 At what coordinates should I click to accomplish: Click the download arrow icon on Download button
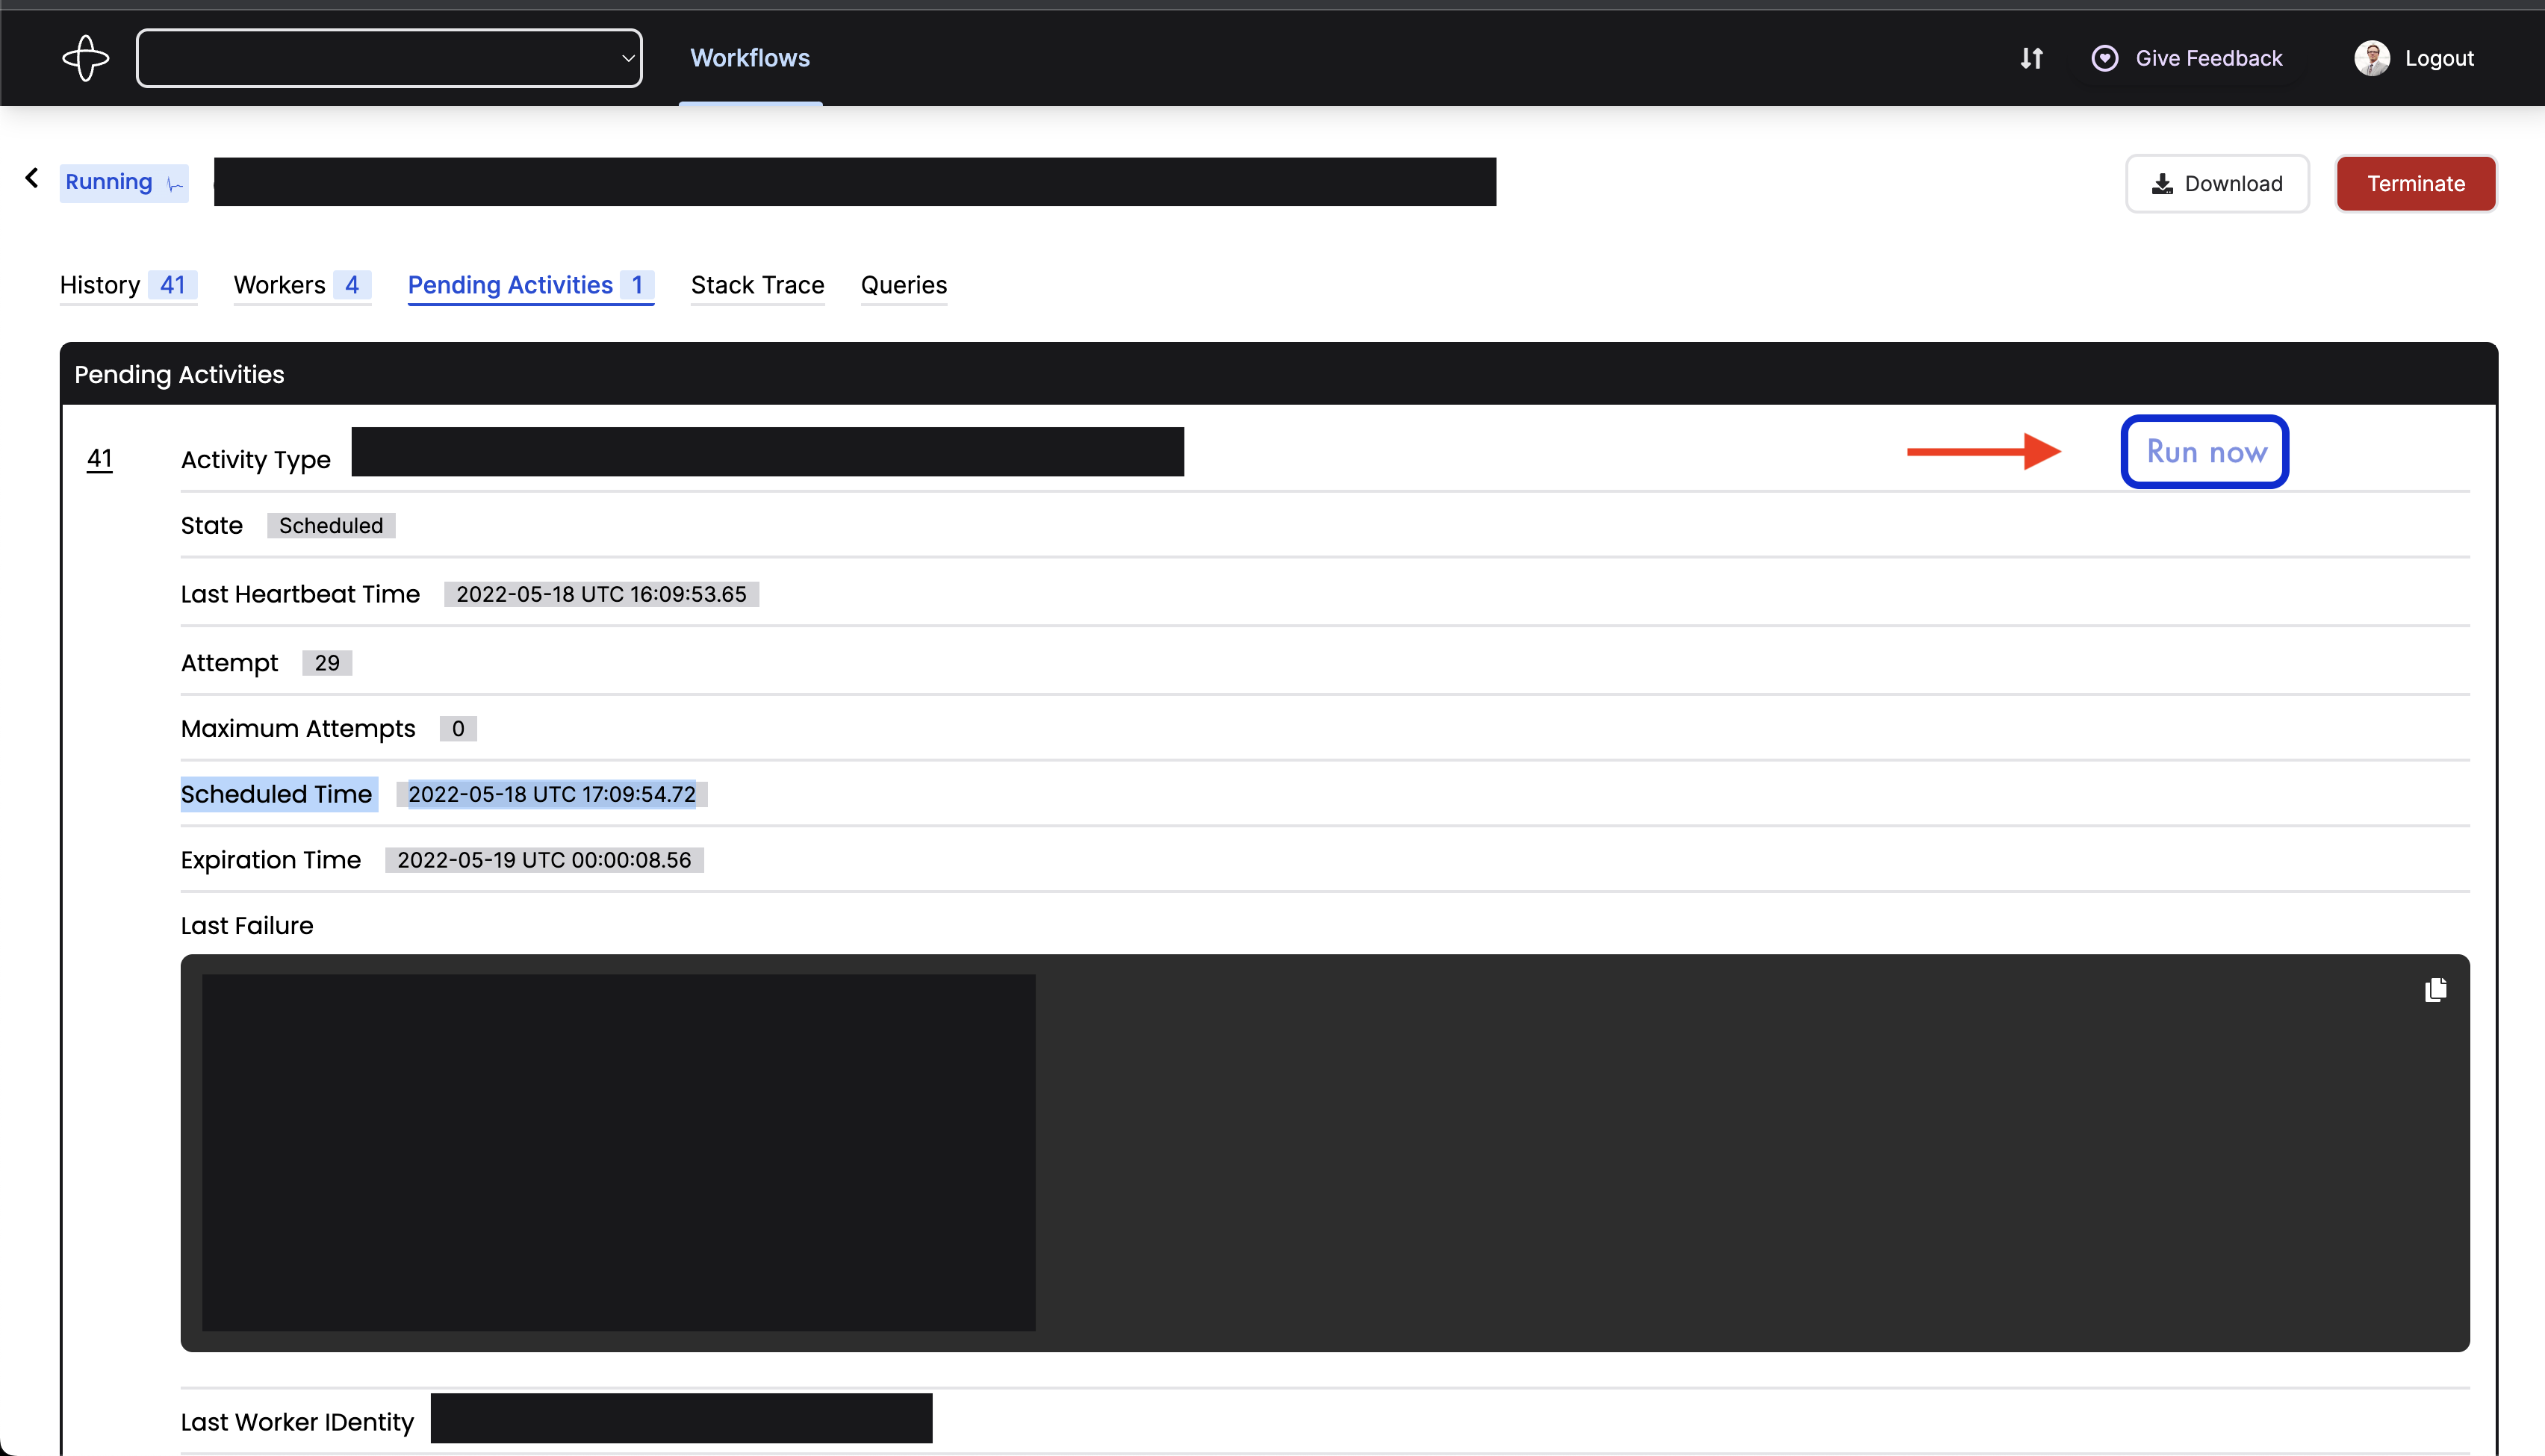2163,183
